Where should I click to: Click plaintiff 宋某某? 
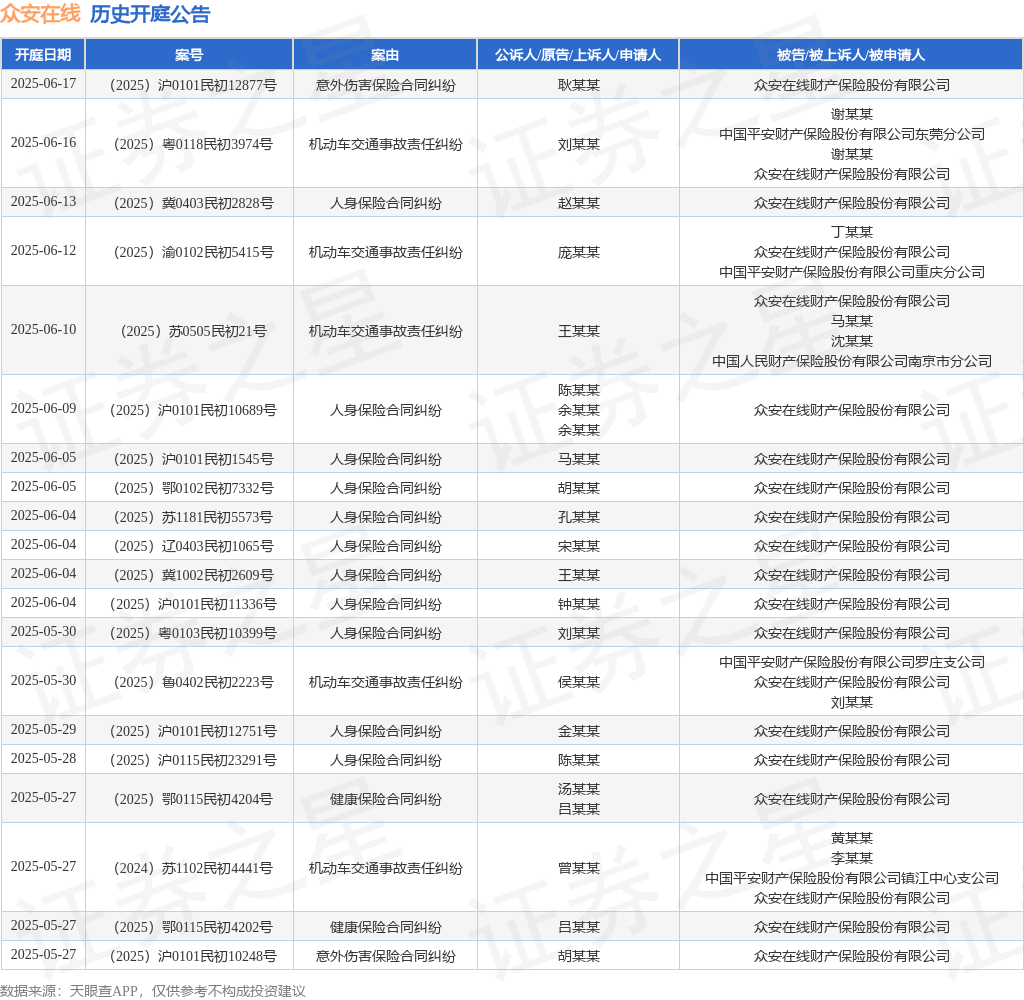pos(579,546)
